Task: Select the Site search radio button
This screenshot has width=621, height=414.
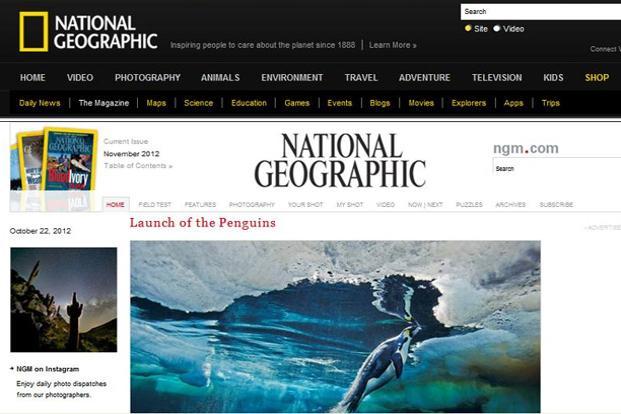Action: pyautogui.click(x=468, y=29)
